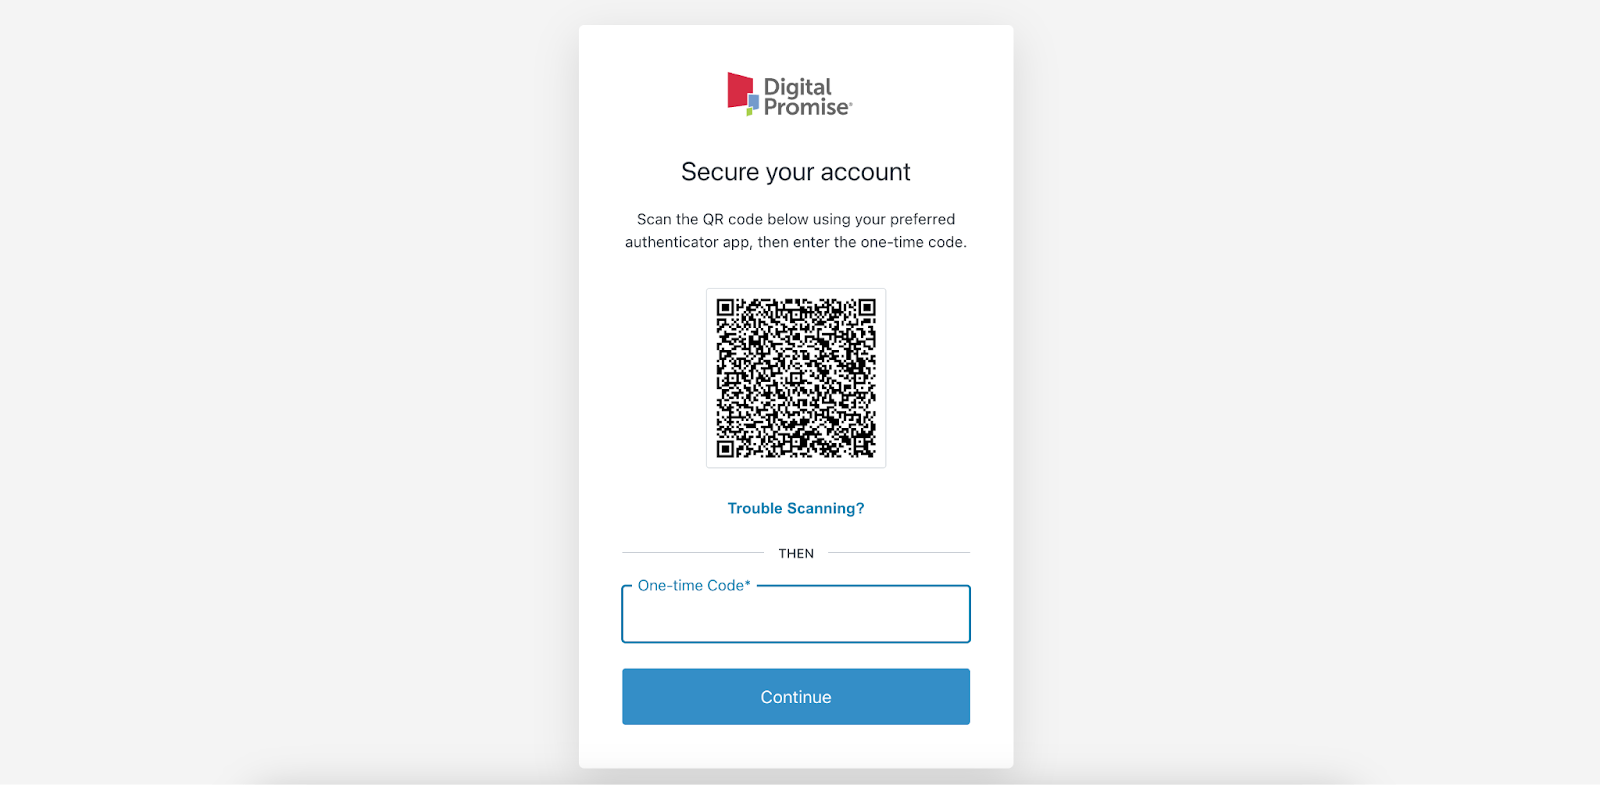Click the Secure your account heading
Screen dimensions: 1600x785
pyautogui.click(x=796, y=172)
